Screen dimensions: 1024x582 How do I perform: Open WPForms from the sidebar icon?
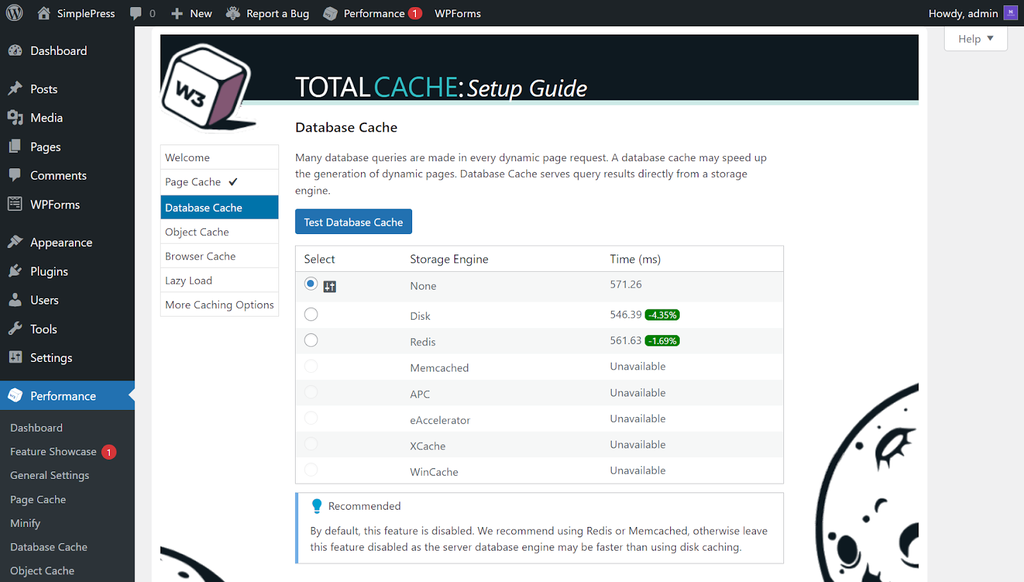12,204
